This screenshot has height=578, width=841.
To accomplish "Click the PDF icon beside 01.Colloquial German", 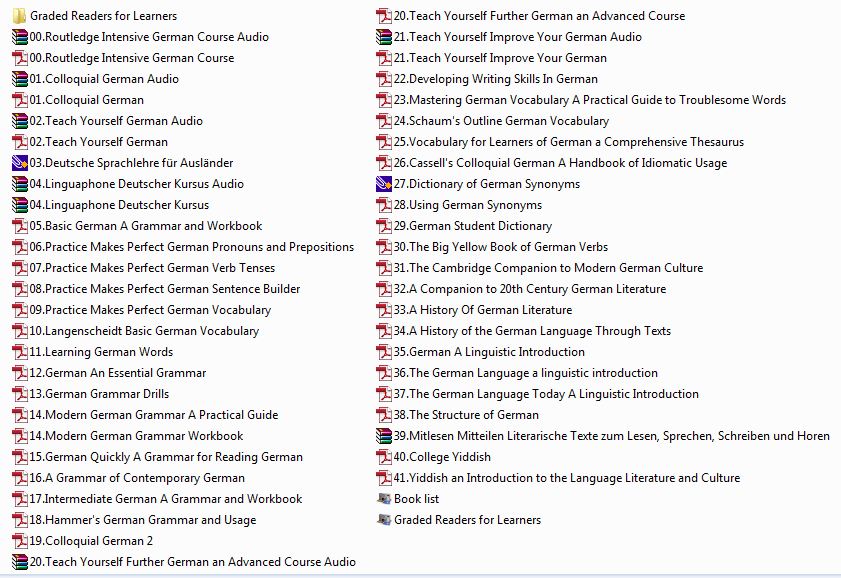I will [x=19, y=100].
